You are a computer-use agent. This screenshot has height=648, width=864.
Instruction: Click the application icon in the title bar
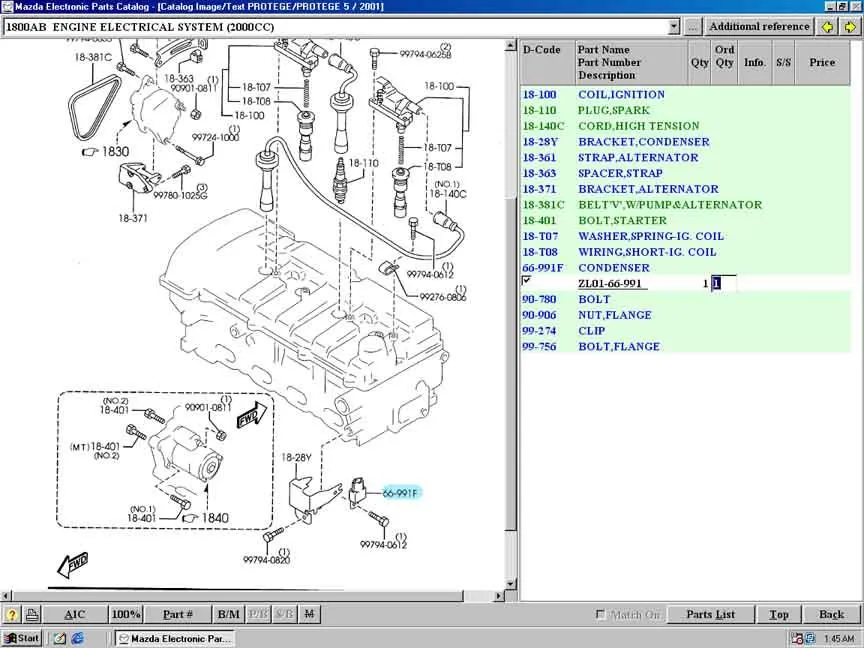[7, 7]
